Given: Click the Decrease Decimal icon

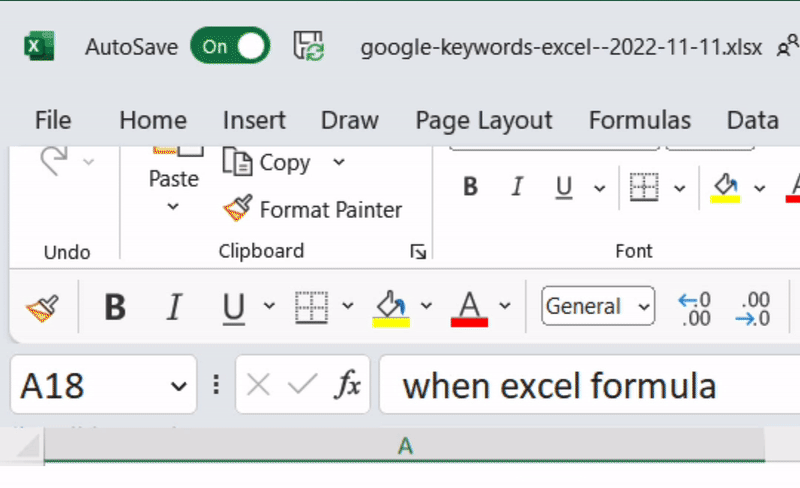Looking at the screenshot, I should point(753,308).
